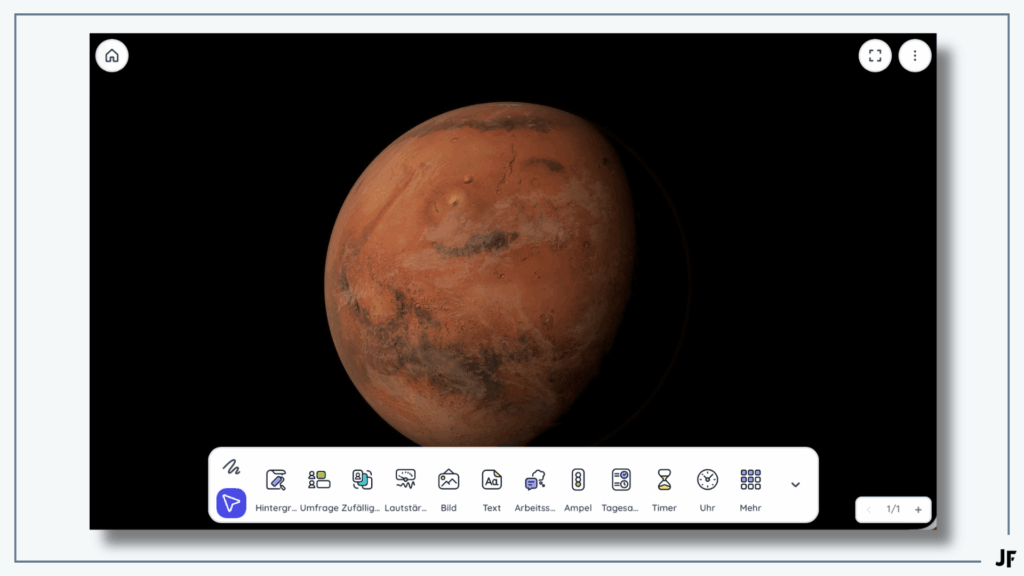Open the Hintergrund background widget
This screenshot has height=576, width=1024.
tap(276, 486)
